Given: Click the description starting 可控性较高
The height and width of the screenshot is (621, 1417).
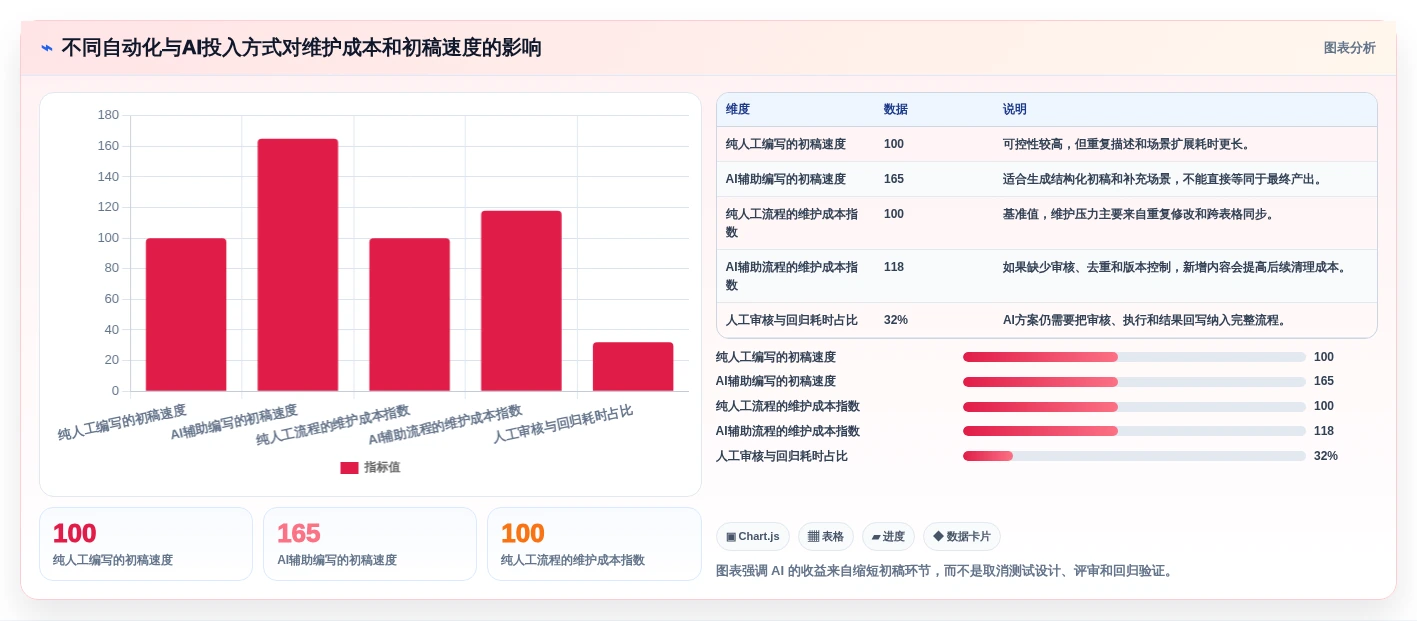Looking at the screenshot, I should tap(1127, 144).
